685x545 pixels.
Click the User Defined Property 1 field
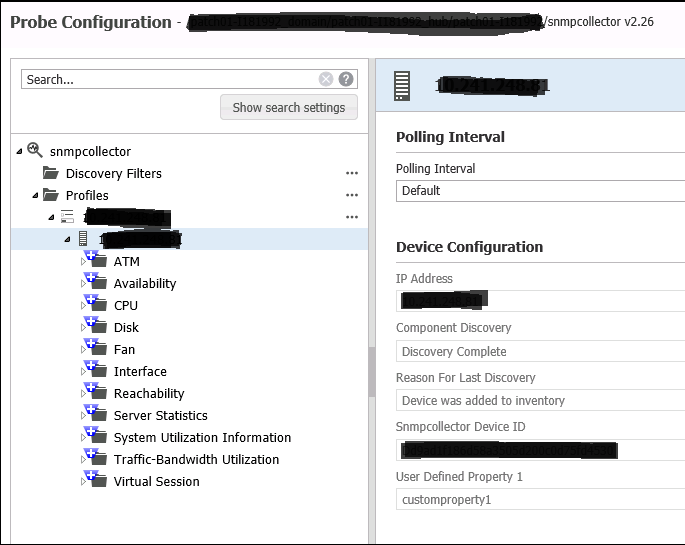click(x=540, y=499)
